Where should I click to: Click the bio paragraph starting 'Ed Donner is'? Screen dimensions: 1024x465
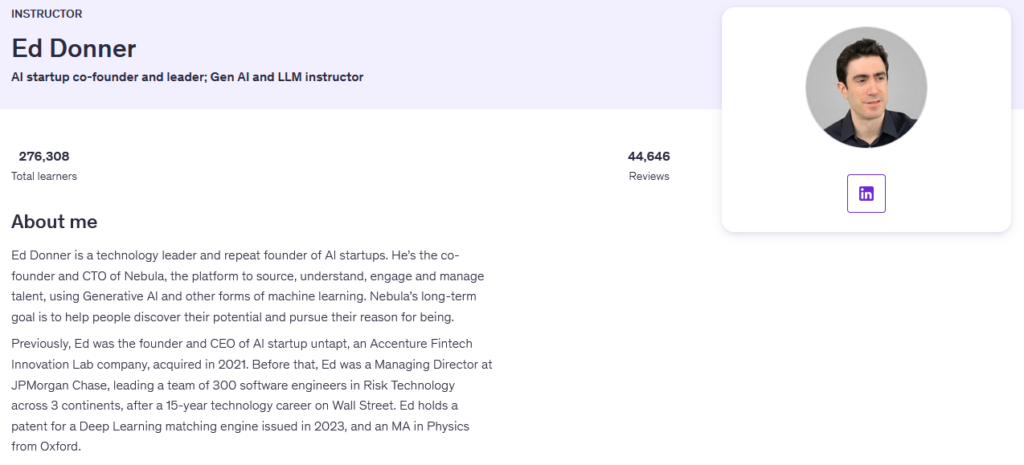coord(248,286)
